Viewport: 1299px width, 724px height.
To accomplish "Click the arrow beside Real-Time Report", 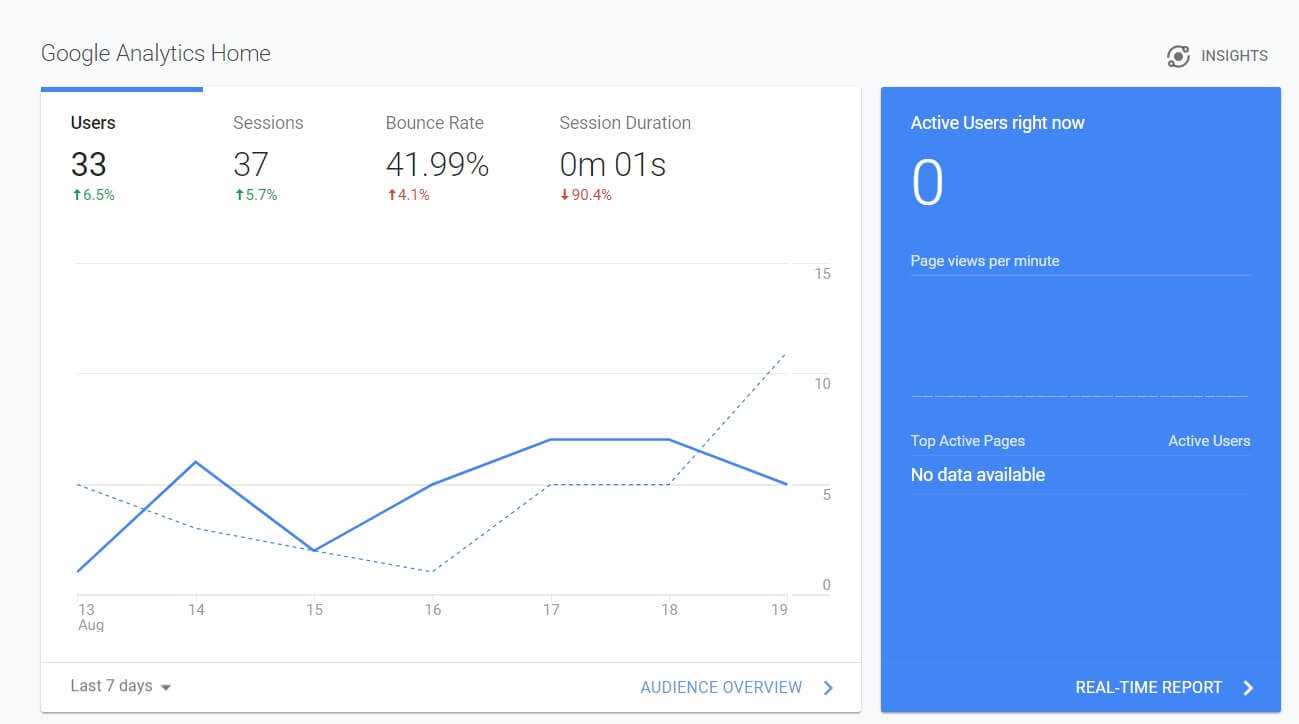I will [x=1248, y=687].
